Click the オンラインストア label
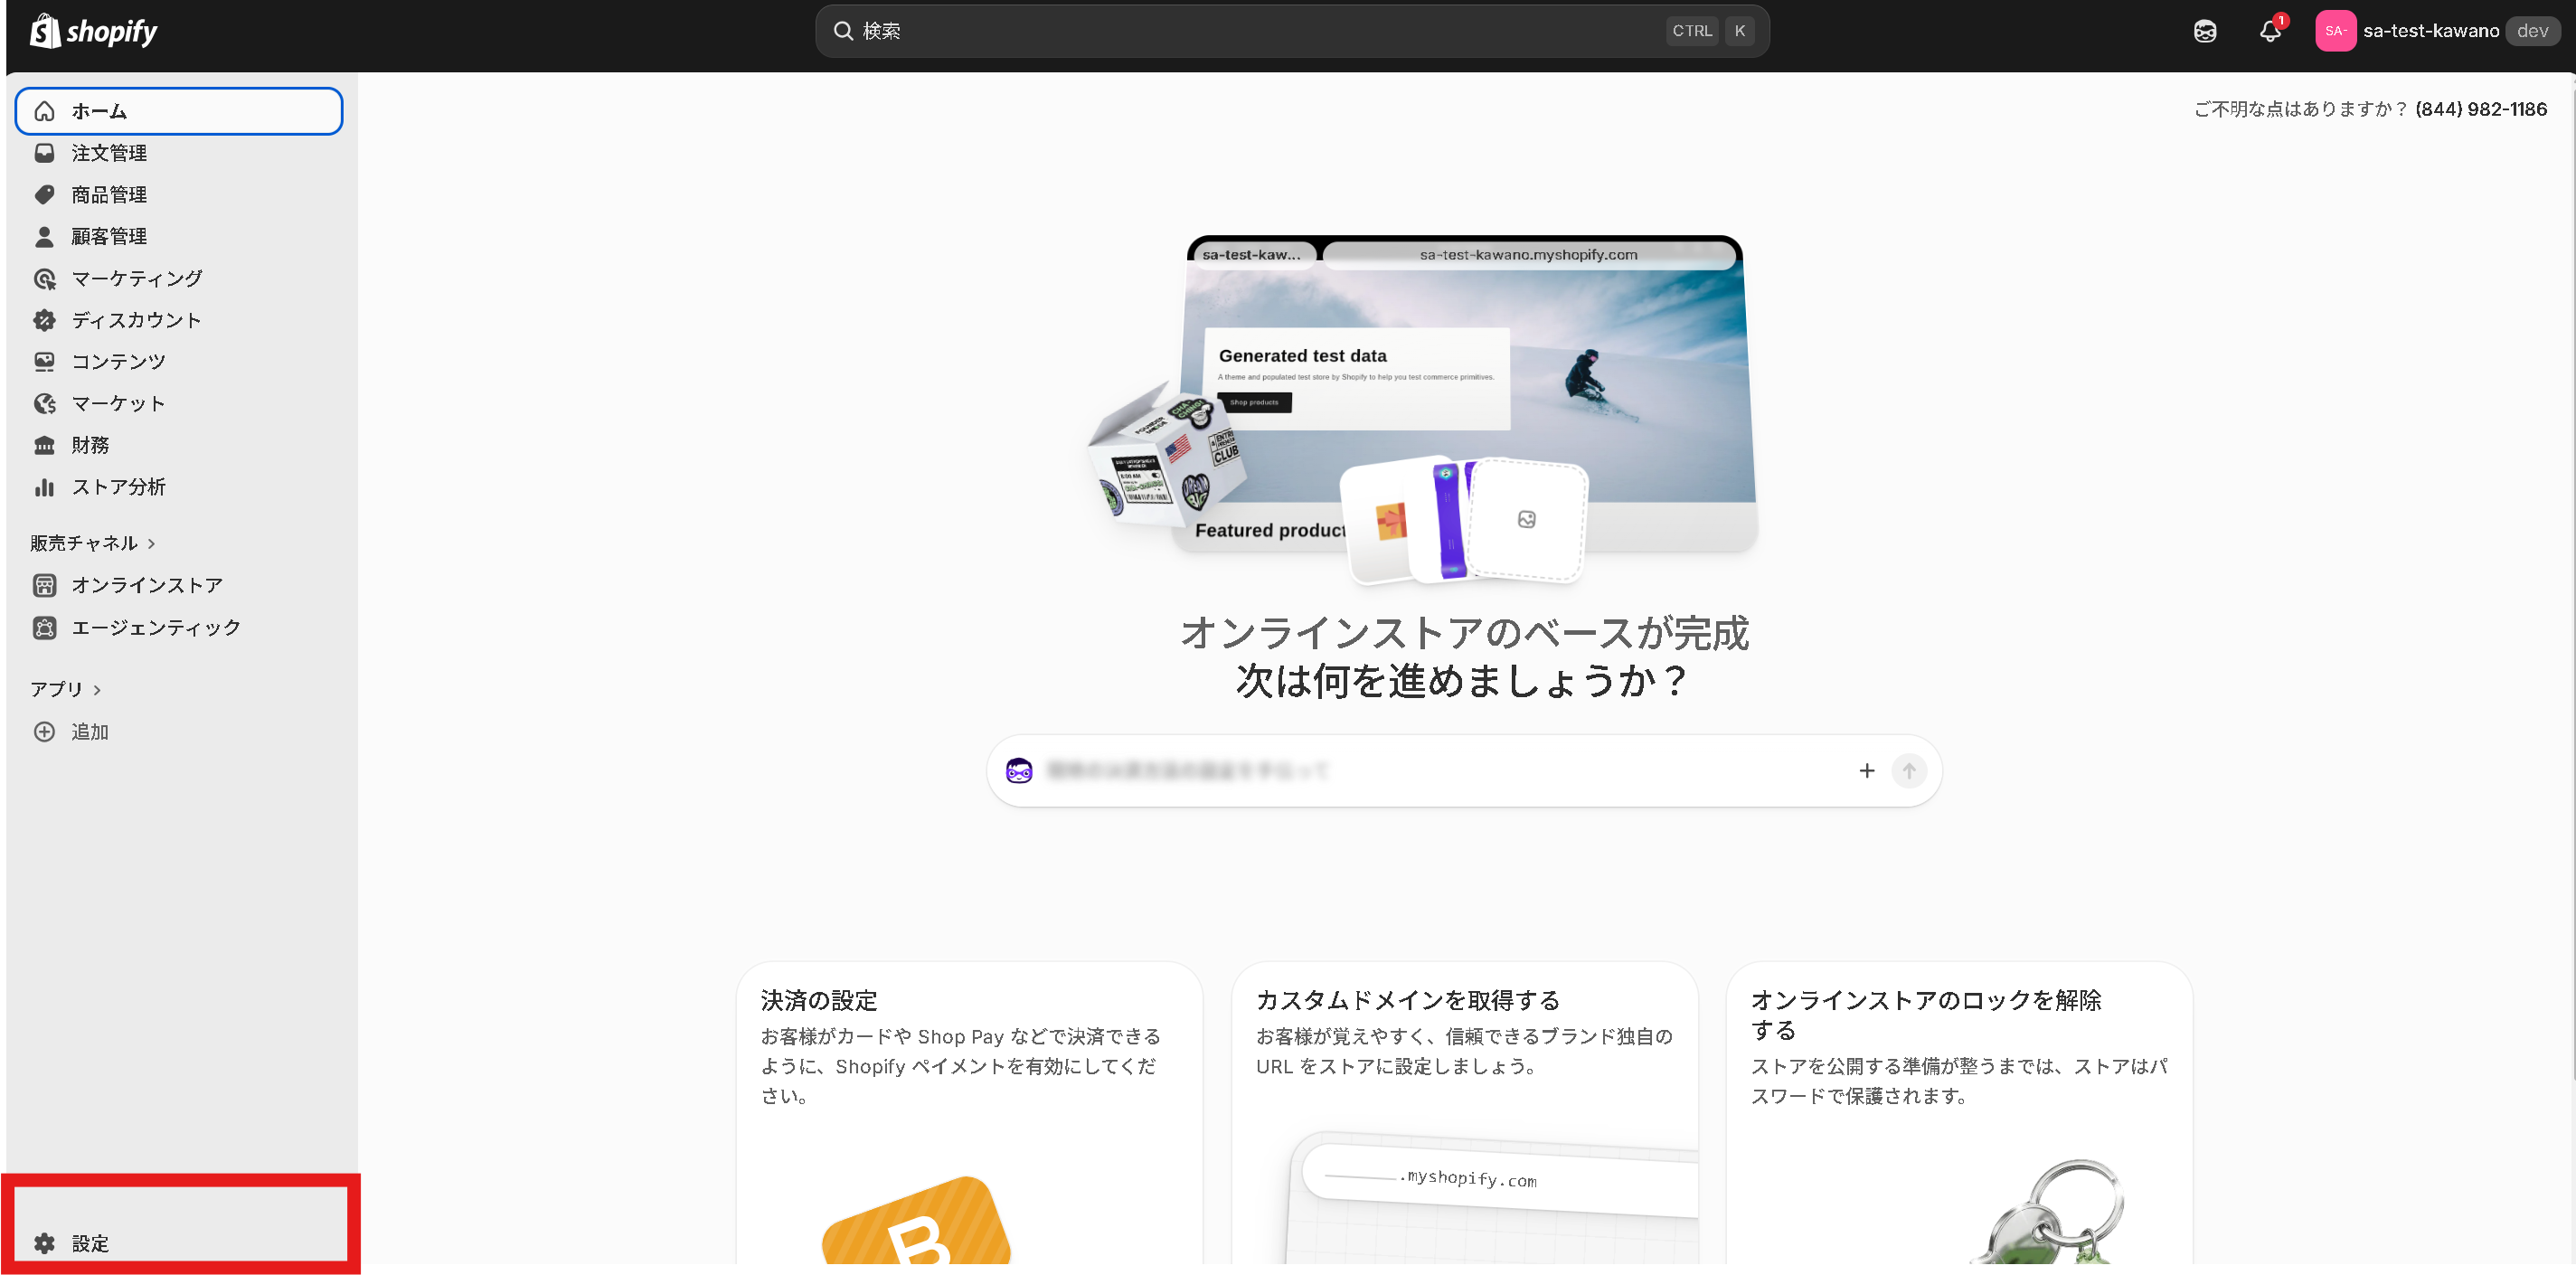This screenshot has width=2576, height=1275. [147, 585]
